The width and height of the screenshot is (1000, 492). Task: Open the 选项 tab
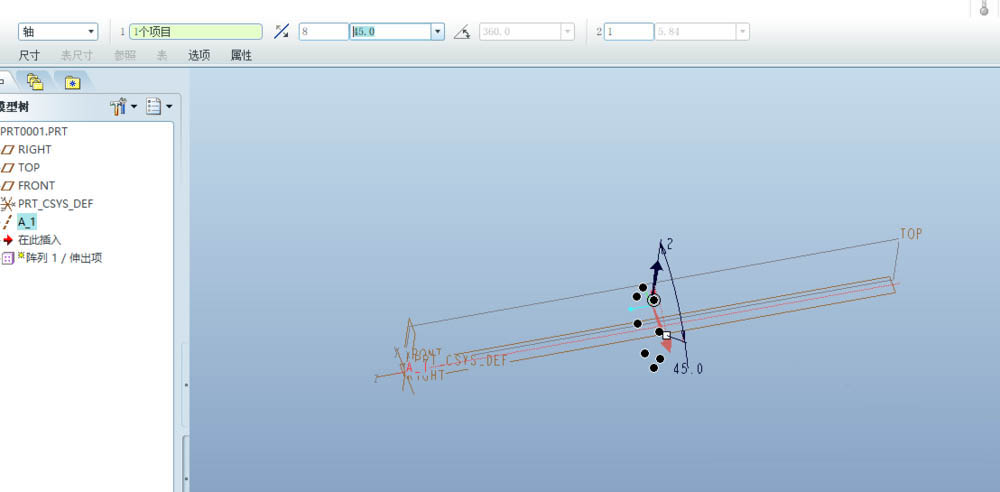point(199,56)
